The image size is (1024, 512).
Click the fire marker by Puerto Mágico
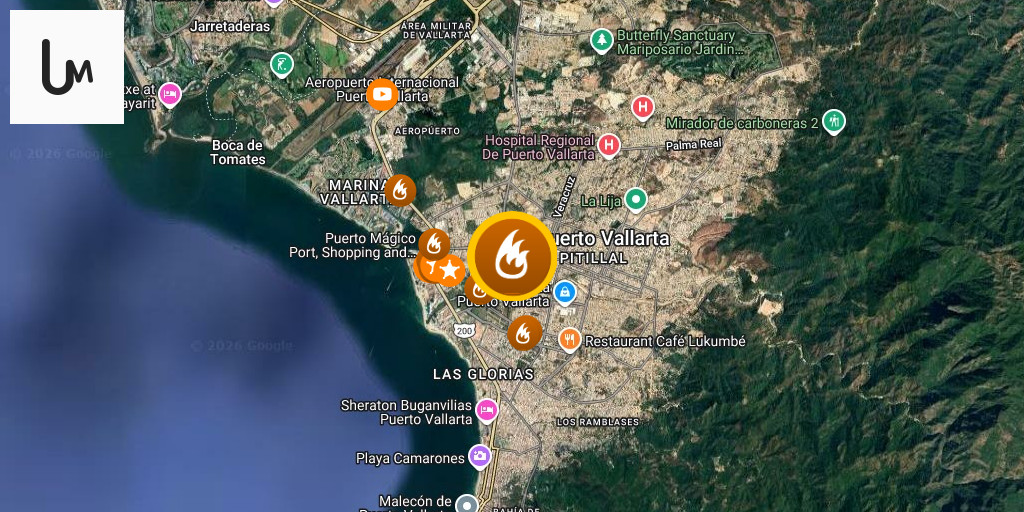click(x=434, y=244)
